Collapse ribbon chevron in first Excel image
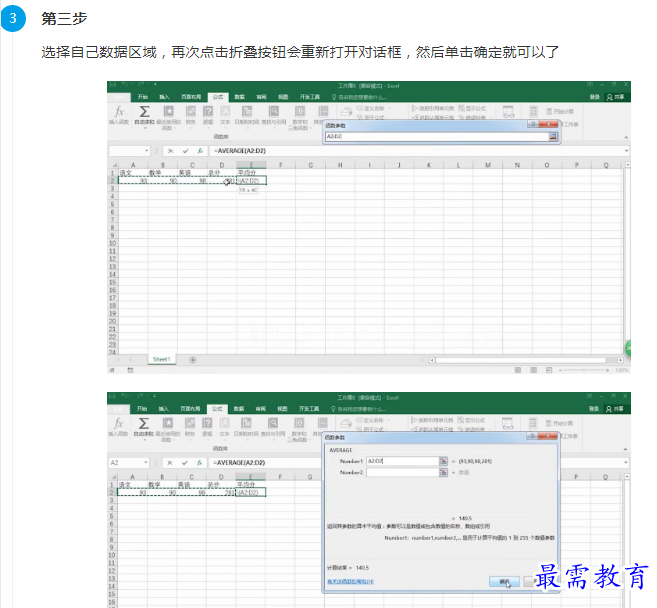 [626, 137]
